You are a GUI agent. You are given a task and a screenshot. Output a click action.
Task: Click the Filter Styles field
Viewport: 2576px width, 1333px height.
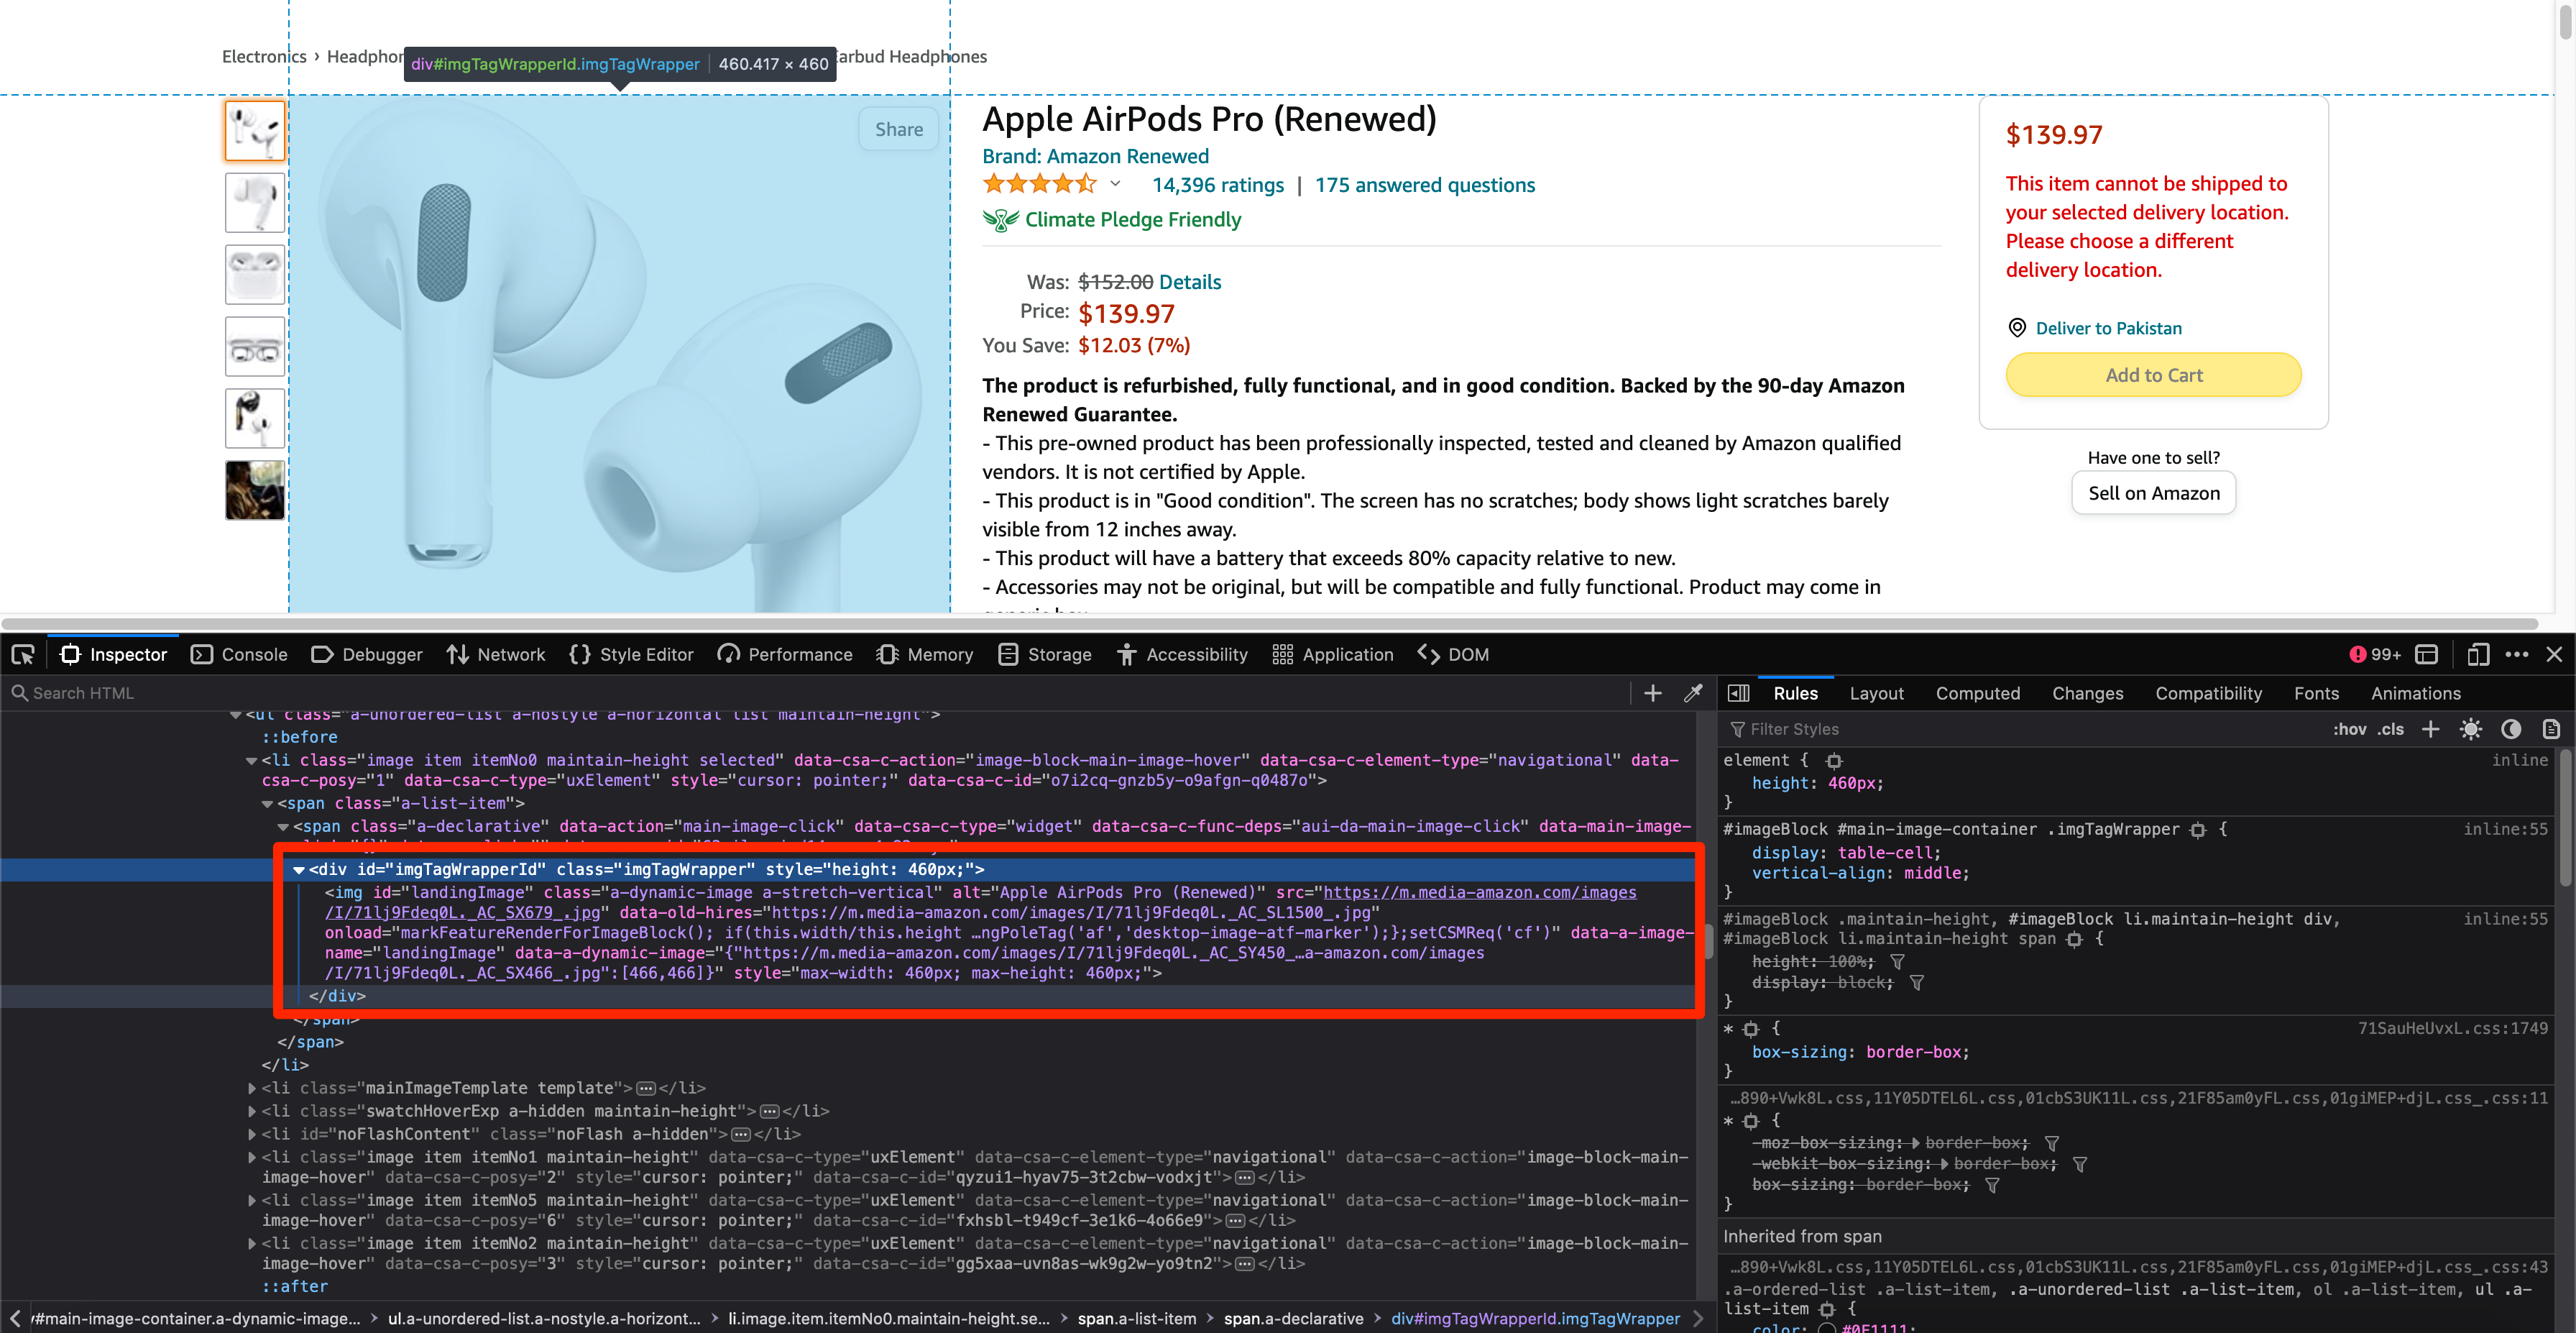pos(2020,729)
